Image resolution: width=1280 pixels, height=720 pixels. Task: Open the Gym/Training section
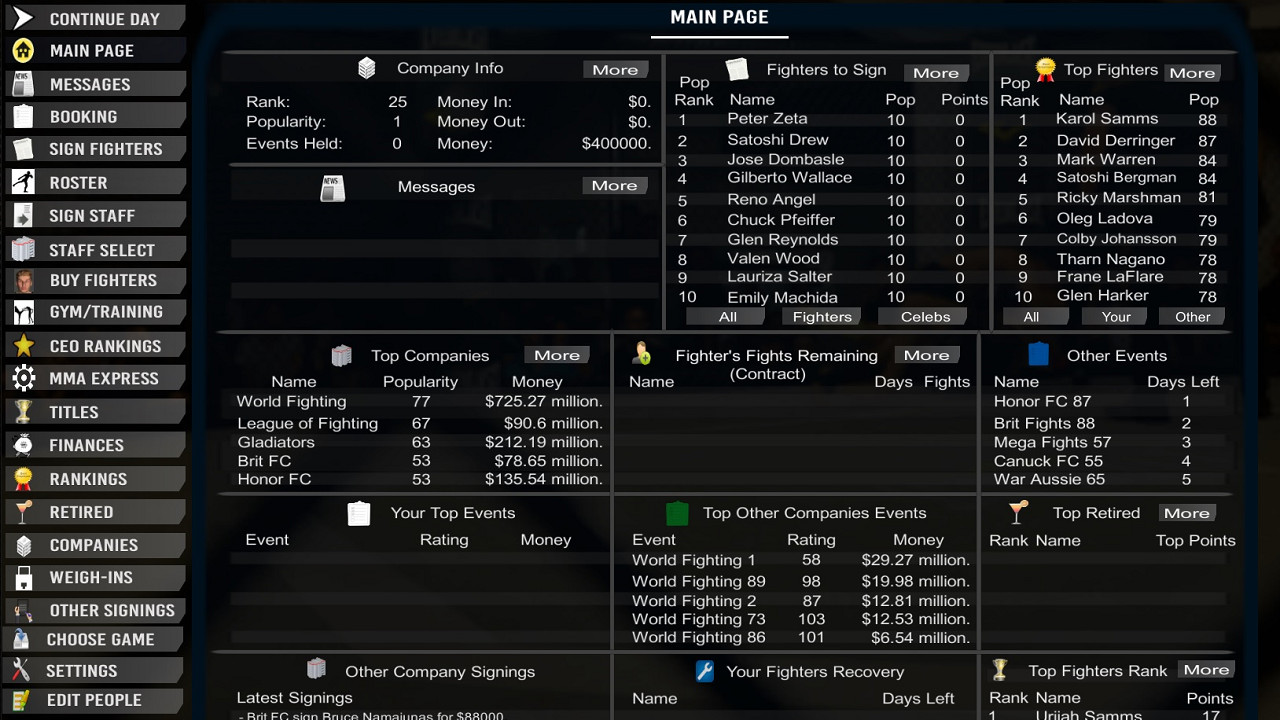[x=106, y=312]
